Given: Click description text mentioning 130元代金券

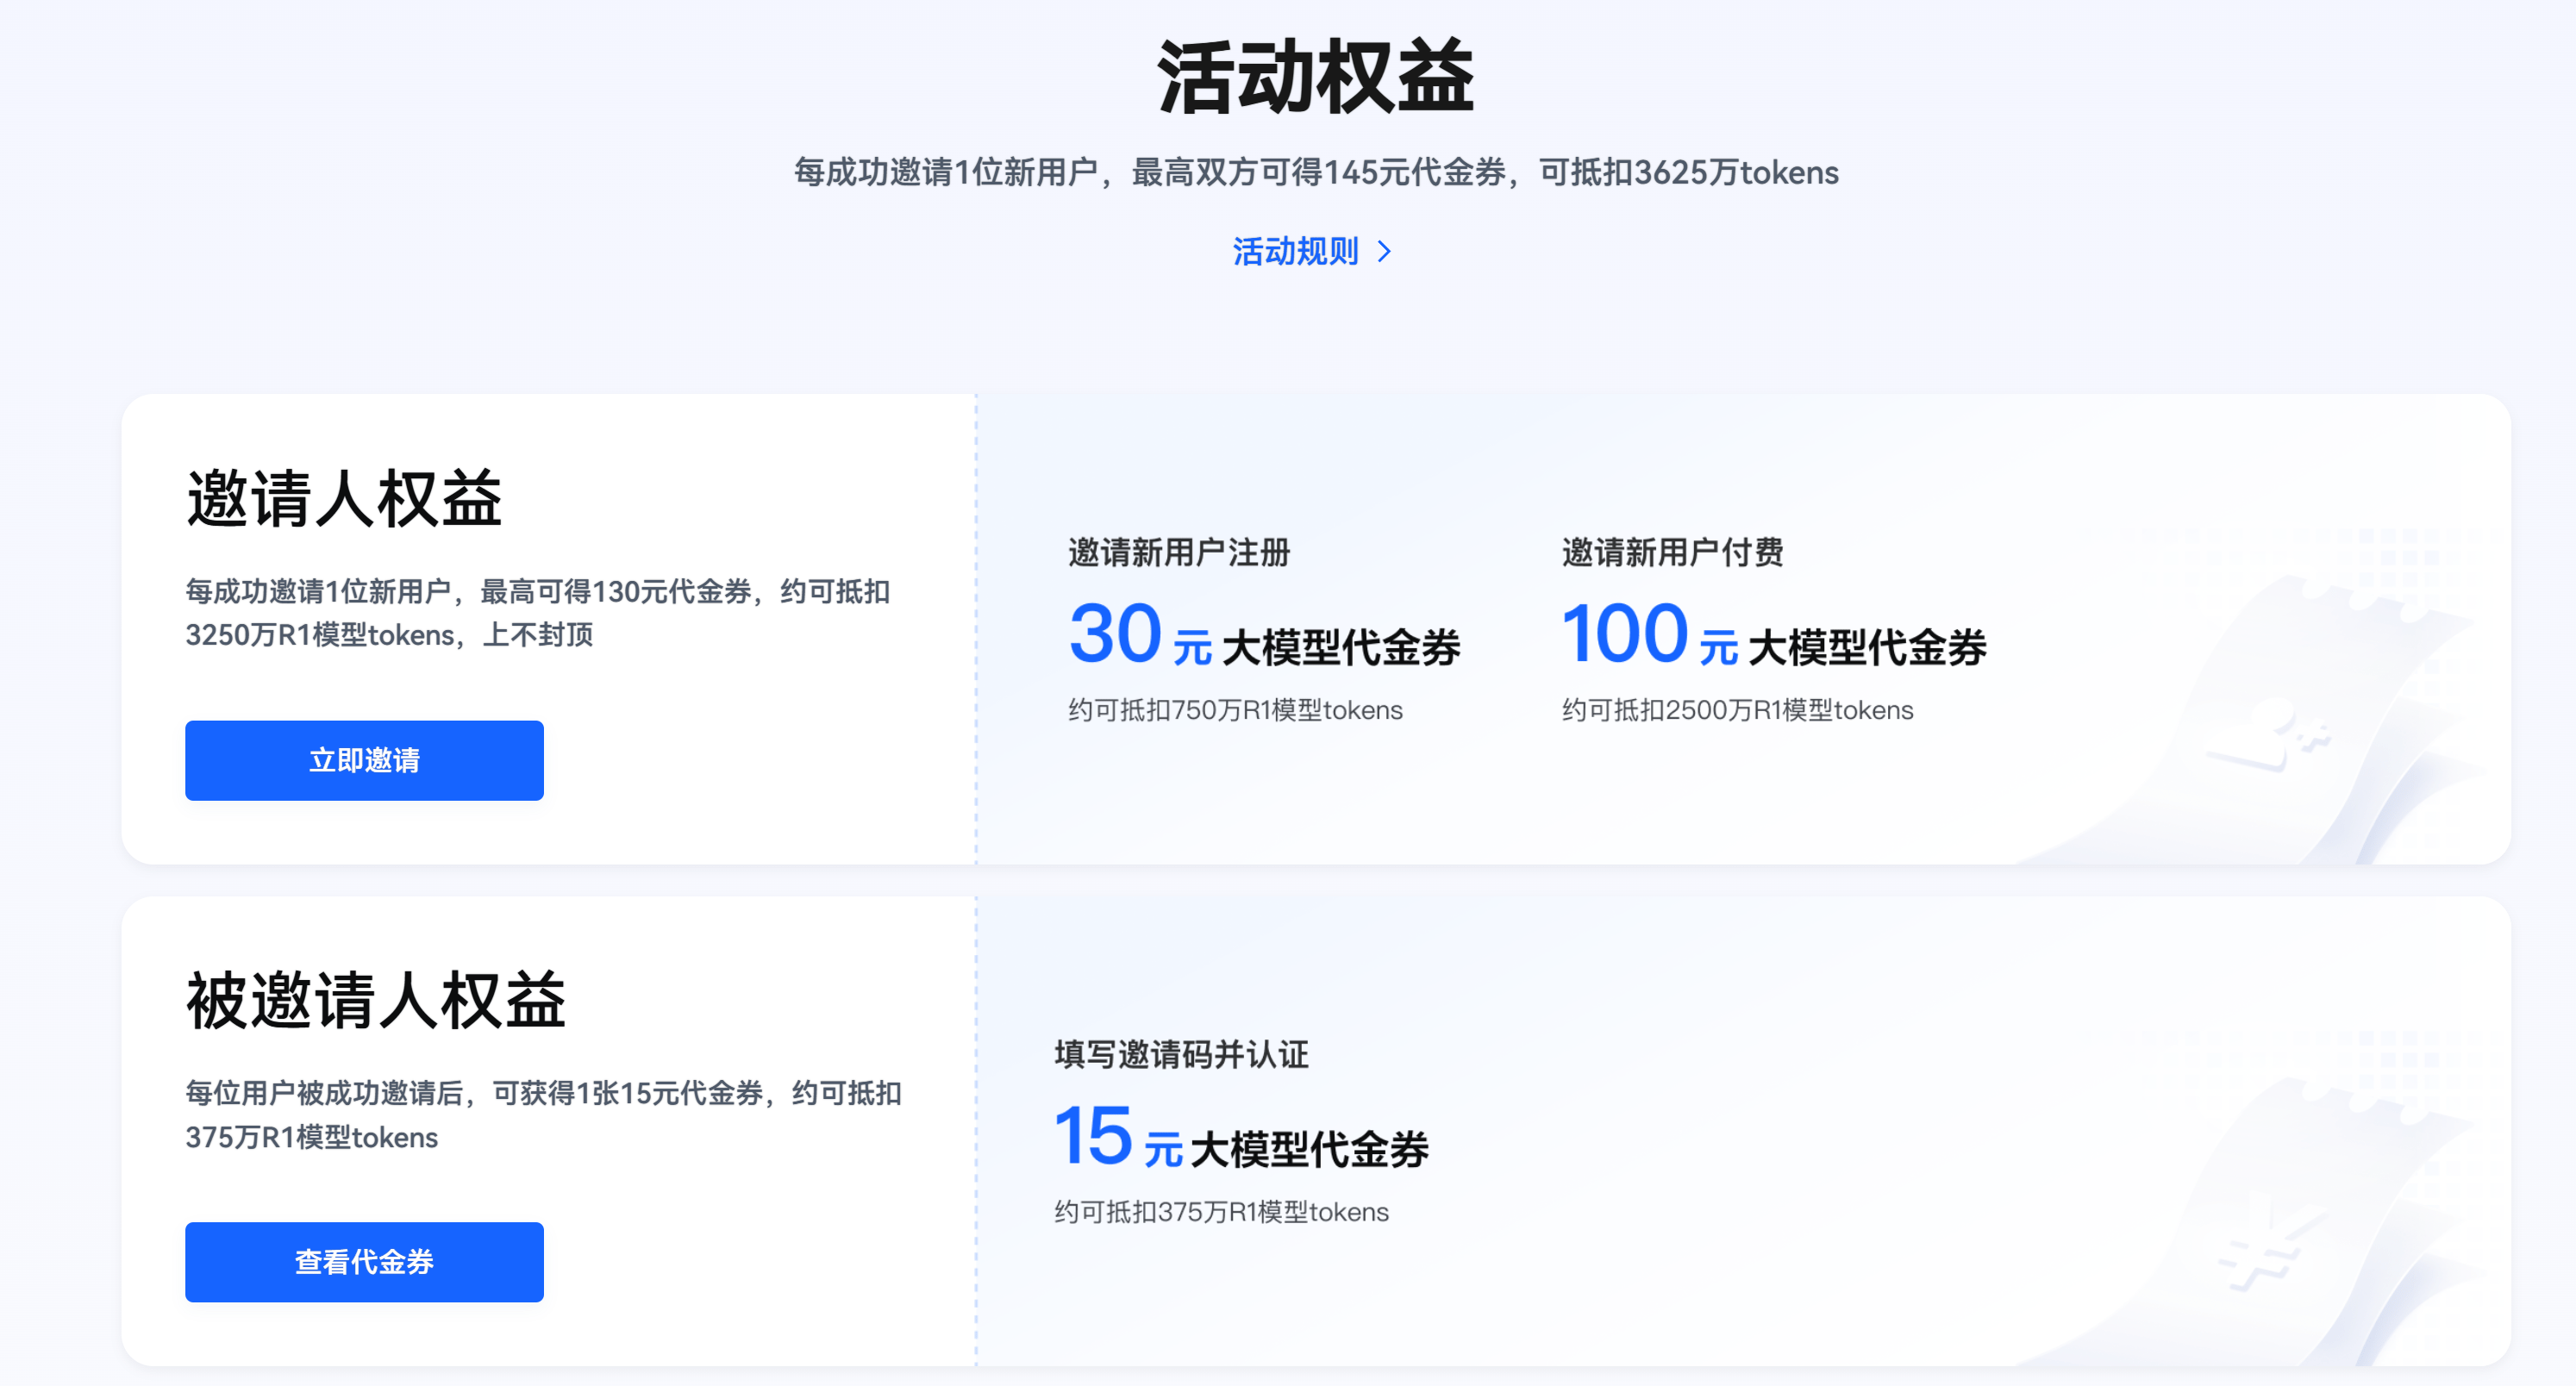Looking at the screenshot, I should coord(538,613).
